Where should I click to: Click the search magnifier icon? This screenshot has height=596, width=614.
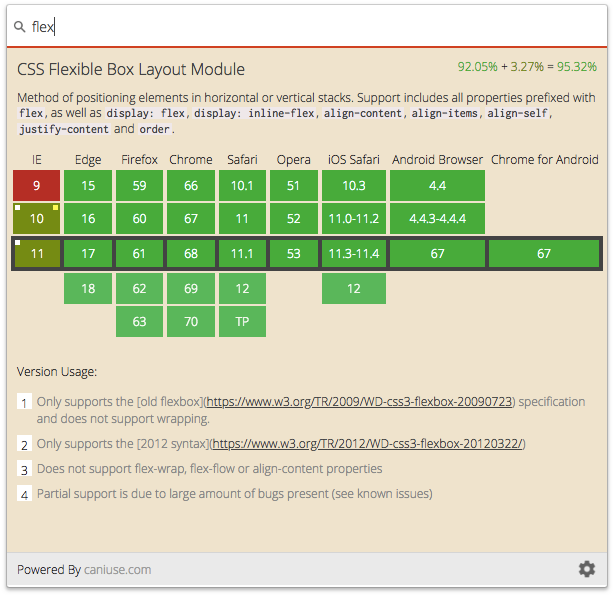(x=20, y=27)
